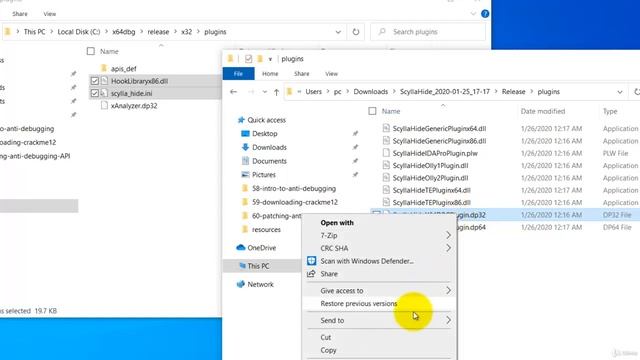The height and width of the screenshot is (360, 640).
Task: Sort by Name column in front window
Action: [x=391, y=111]
